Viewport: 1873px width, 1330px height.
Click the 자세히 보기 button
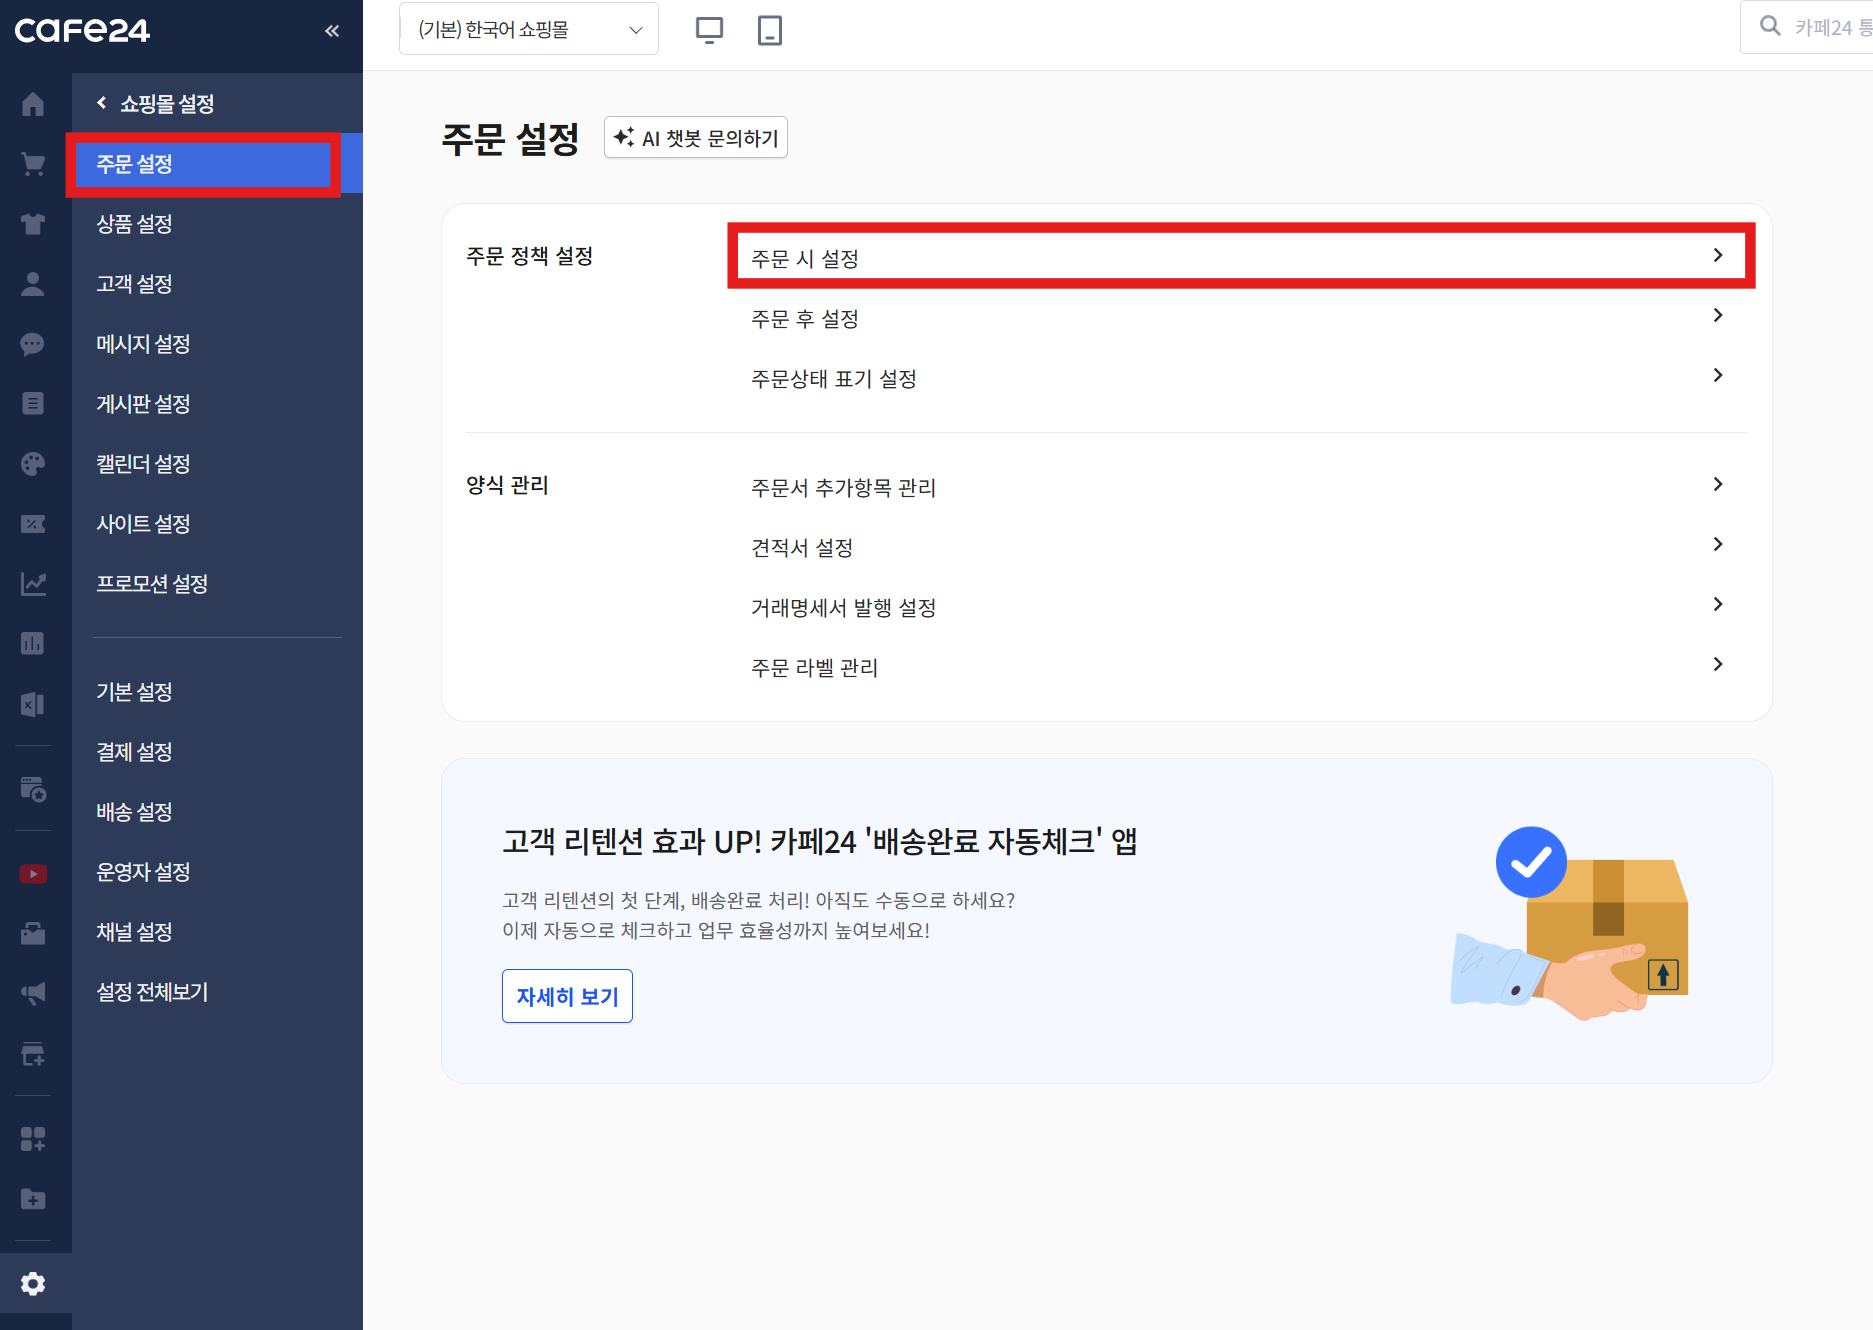[567, 996]
